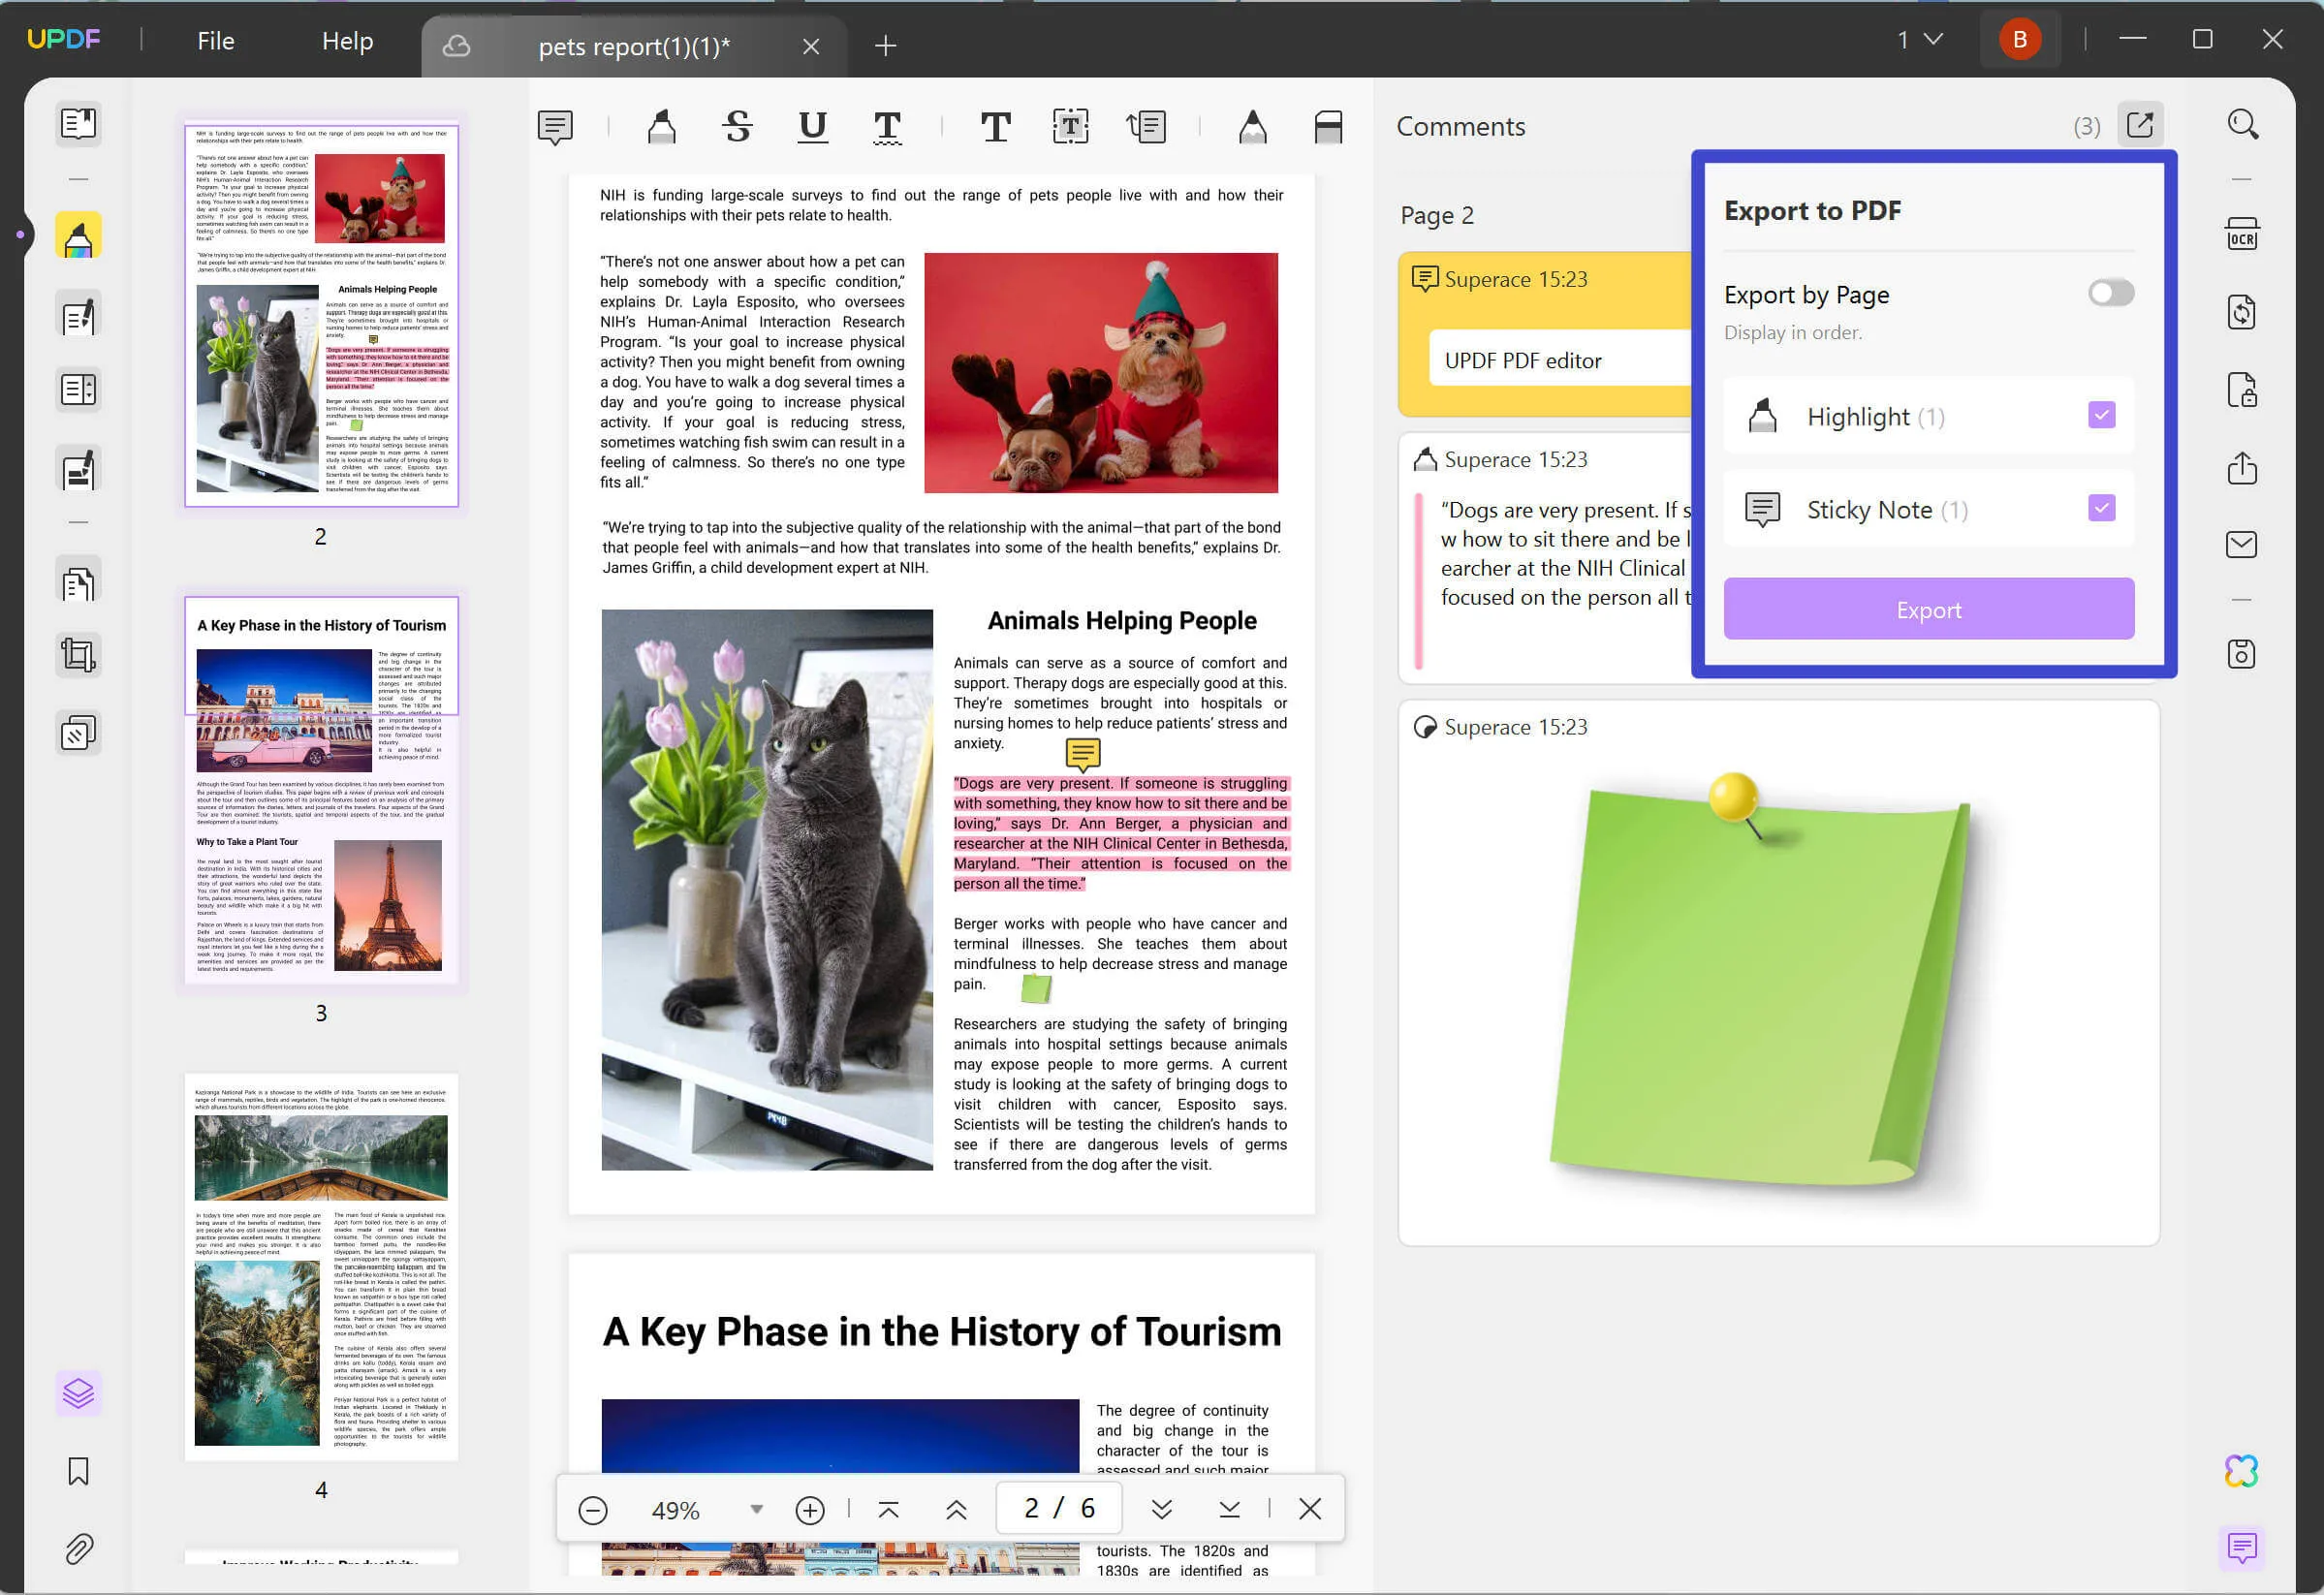Image resolution: width=2324 pixels, height=1595 pixels.
Task: Go to the next page
Action: point(1161,1510)
